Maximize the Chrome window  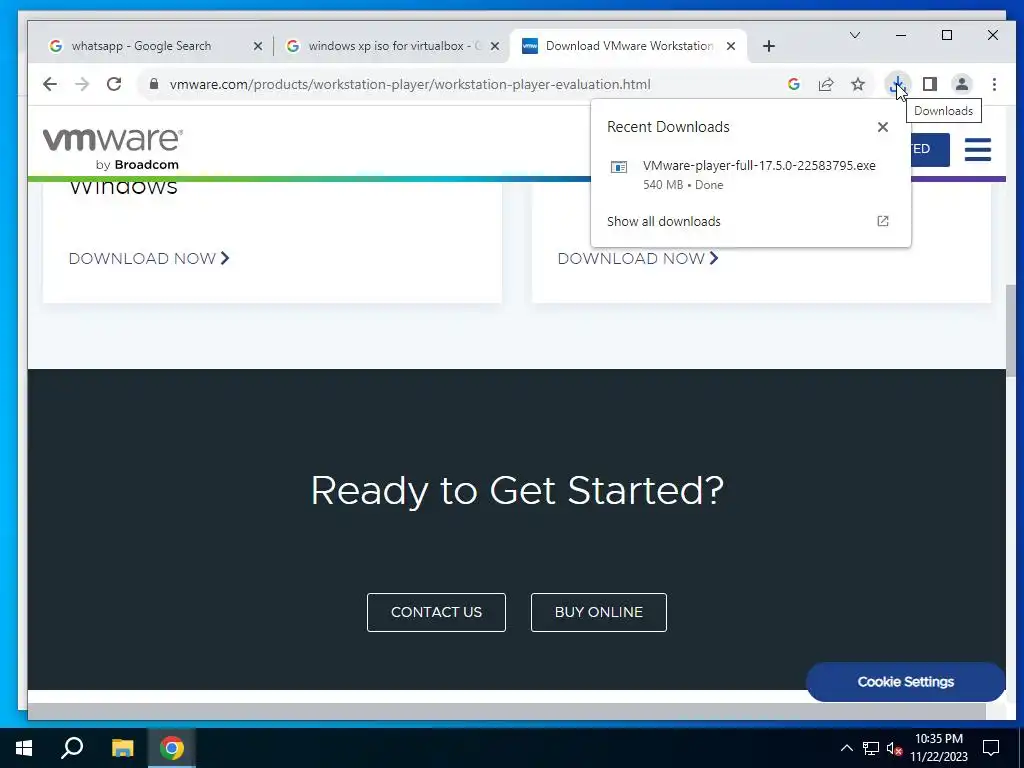[x=947, y=35]
